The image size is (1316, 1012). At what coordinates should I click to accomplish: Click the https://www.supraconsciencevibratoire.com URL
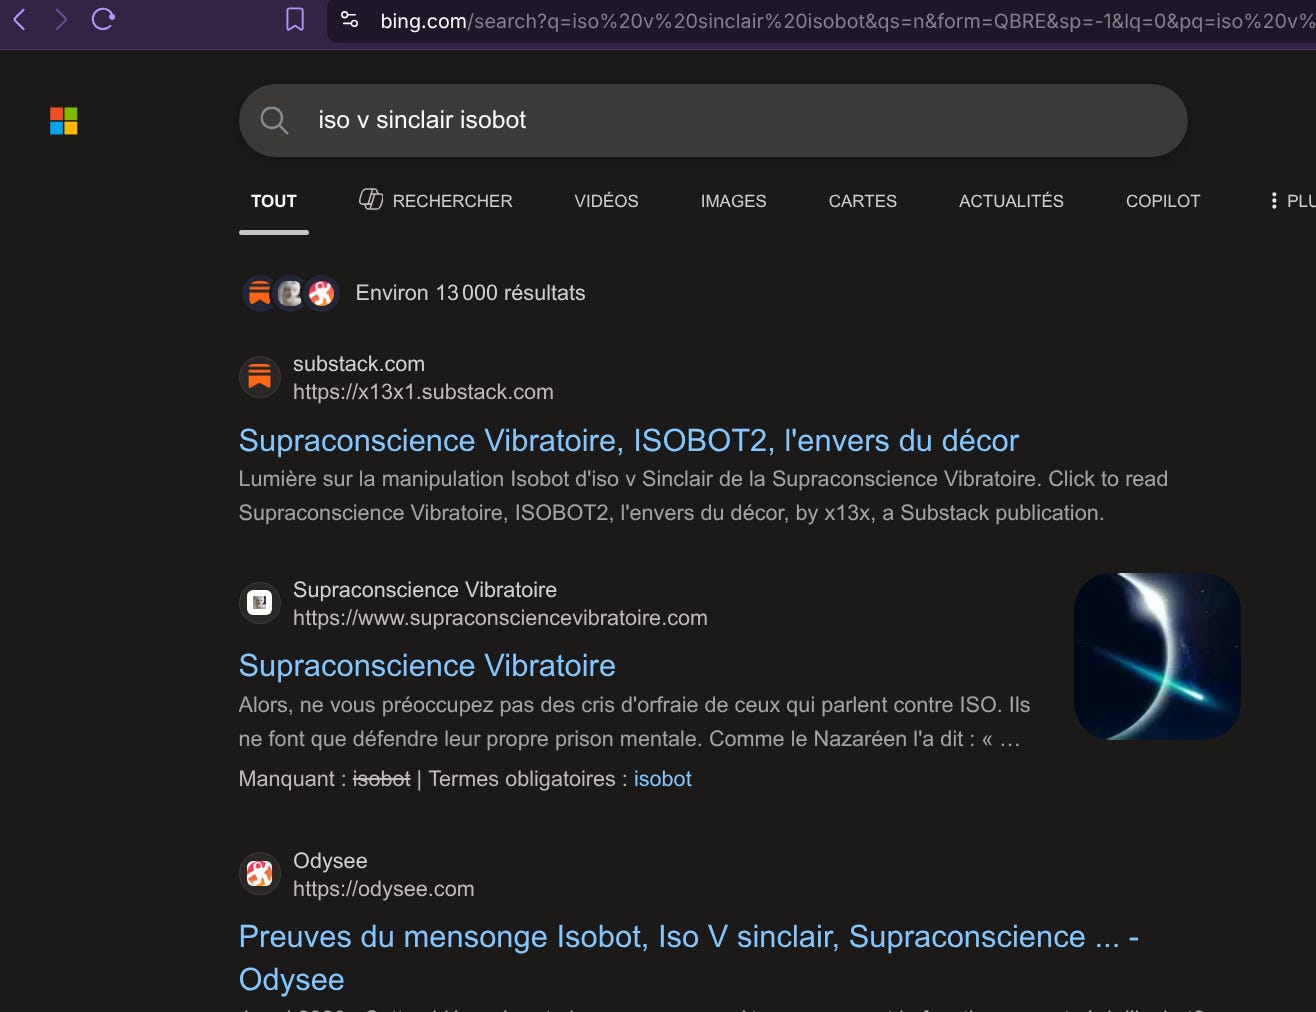[x=500, y=618]
